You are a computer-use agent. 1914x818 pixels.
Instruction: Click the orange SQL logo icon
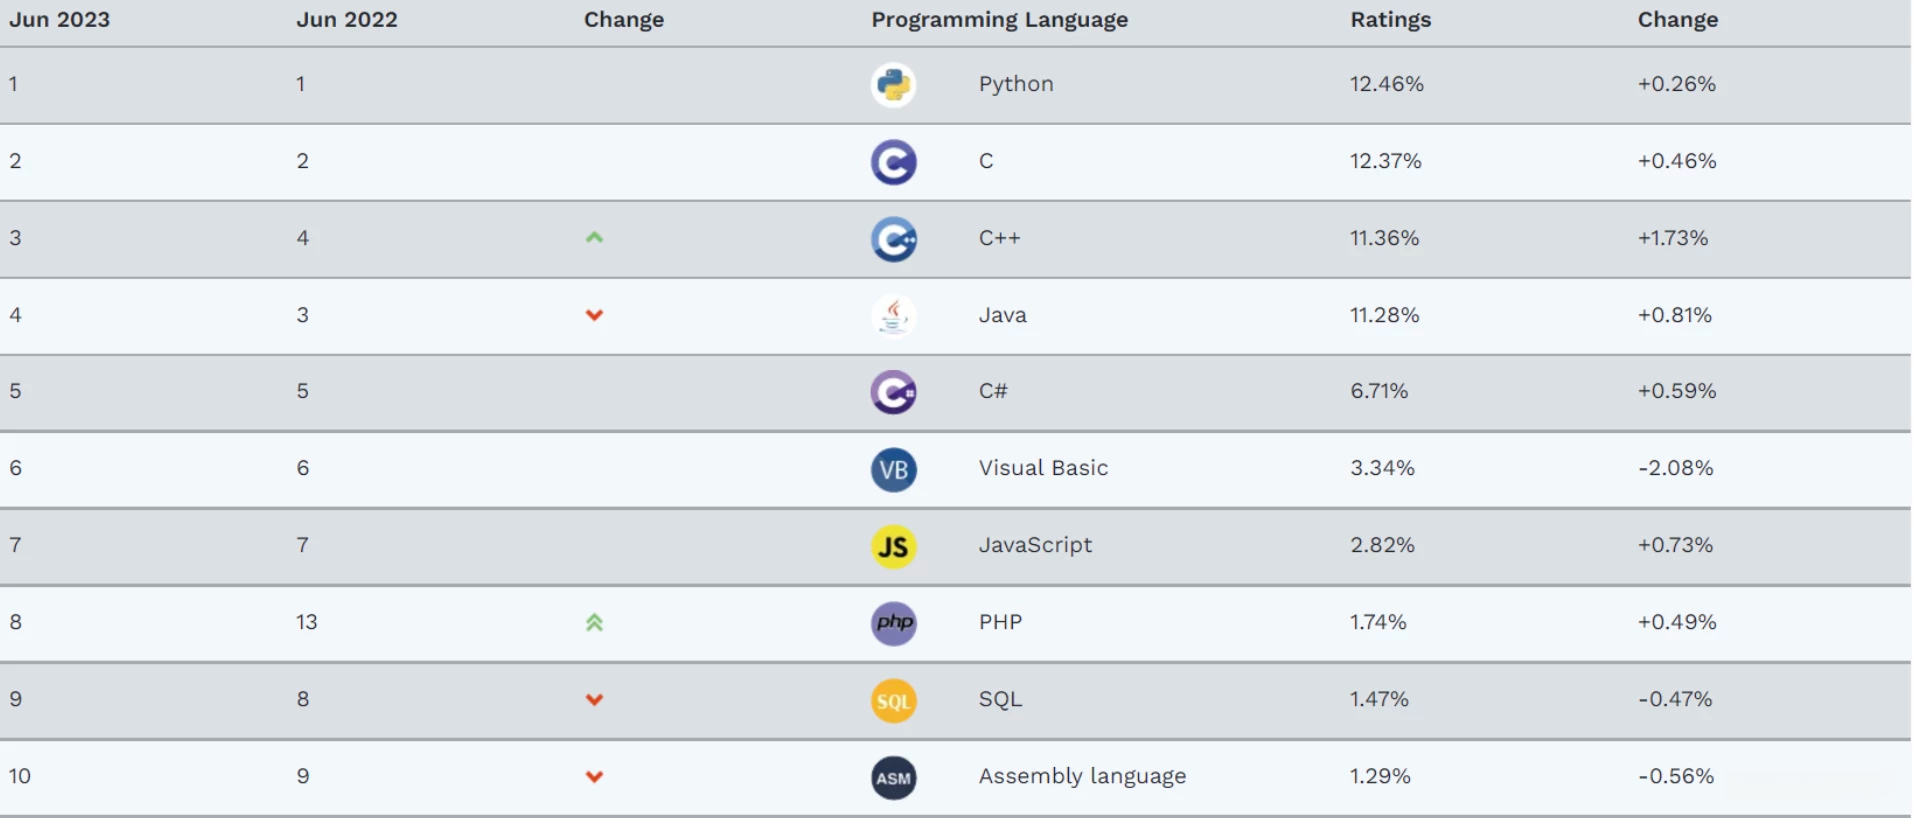tap(893, 700)
